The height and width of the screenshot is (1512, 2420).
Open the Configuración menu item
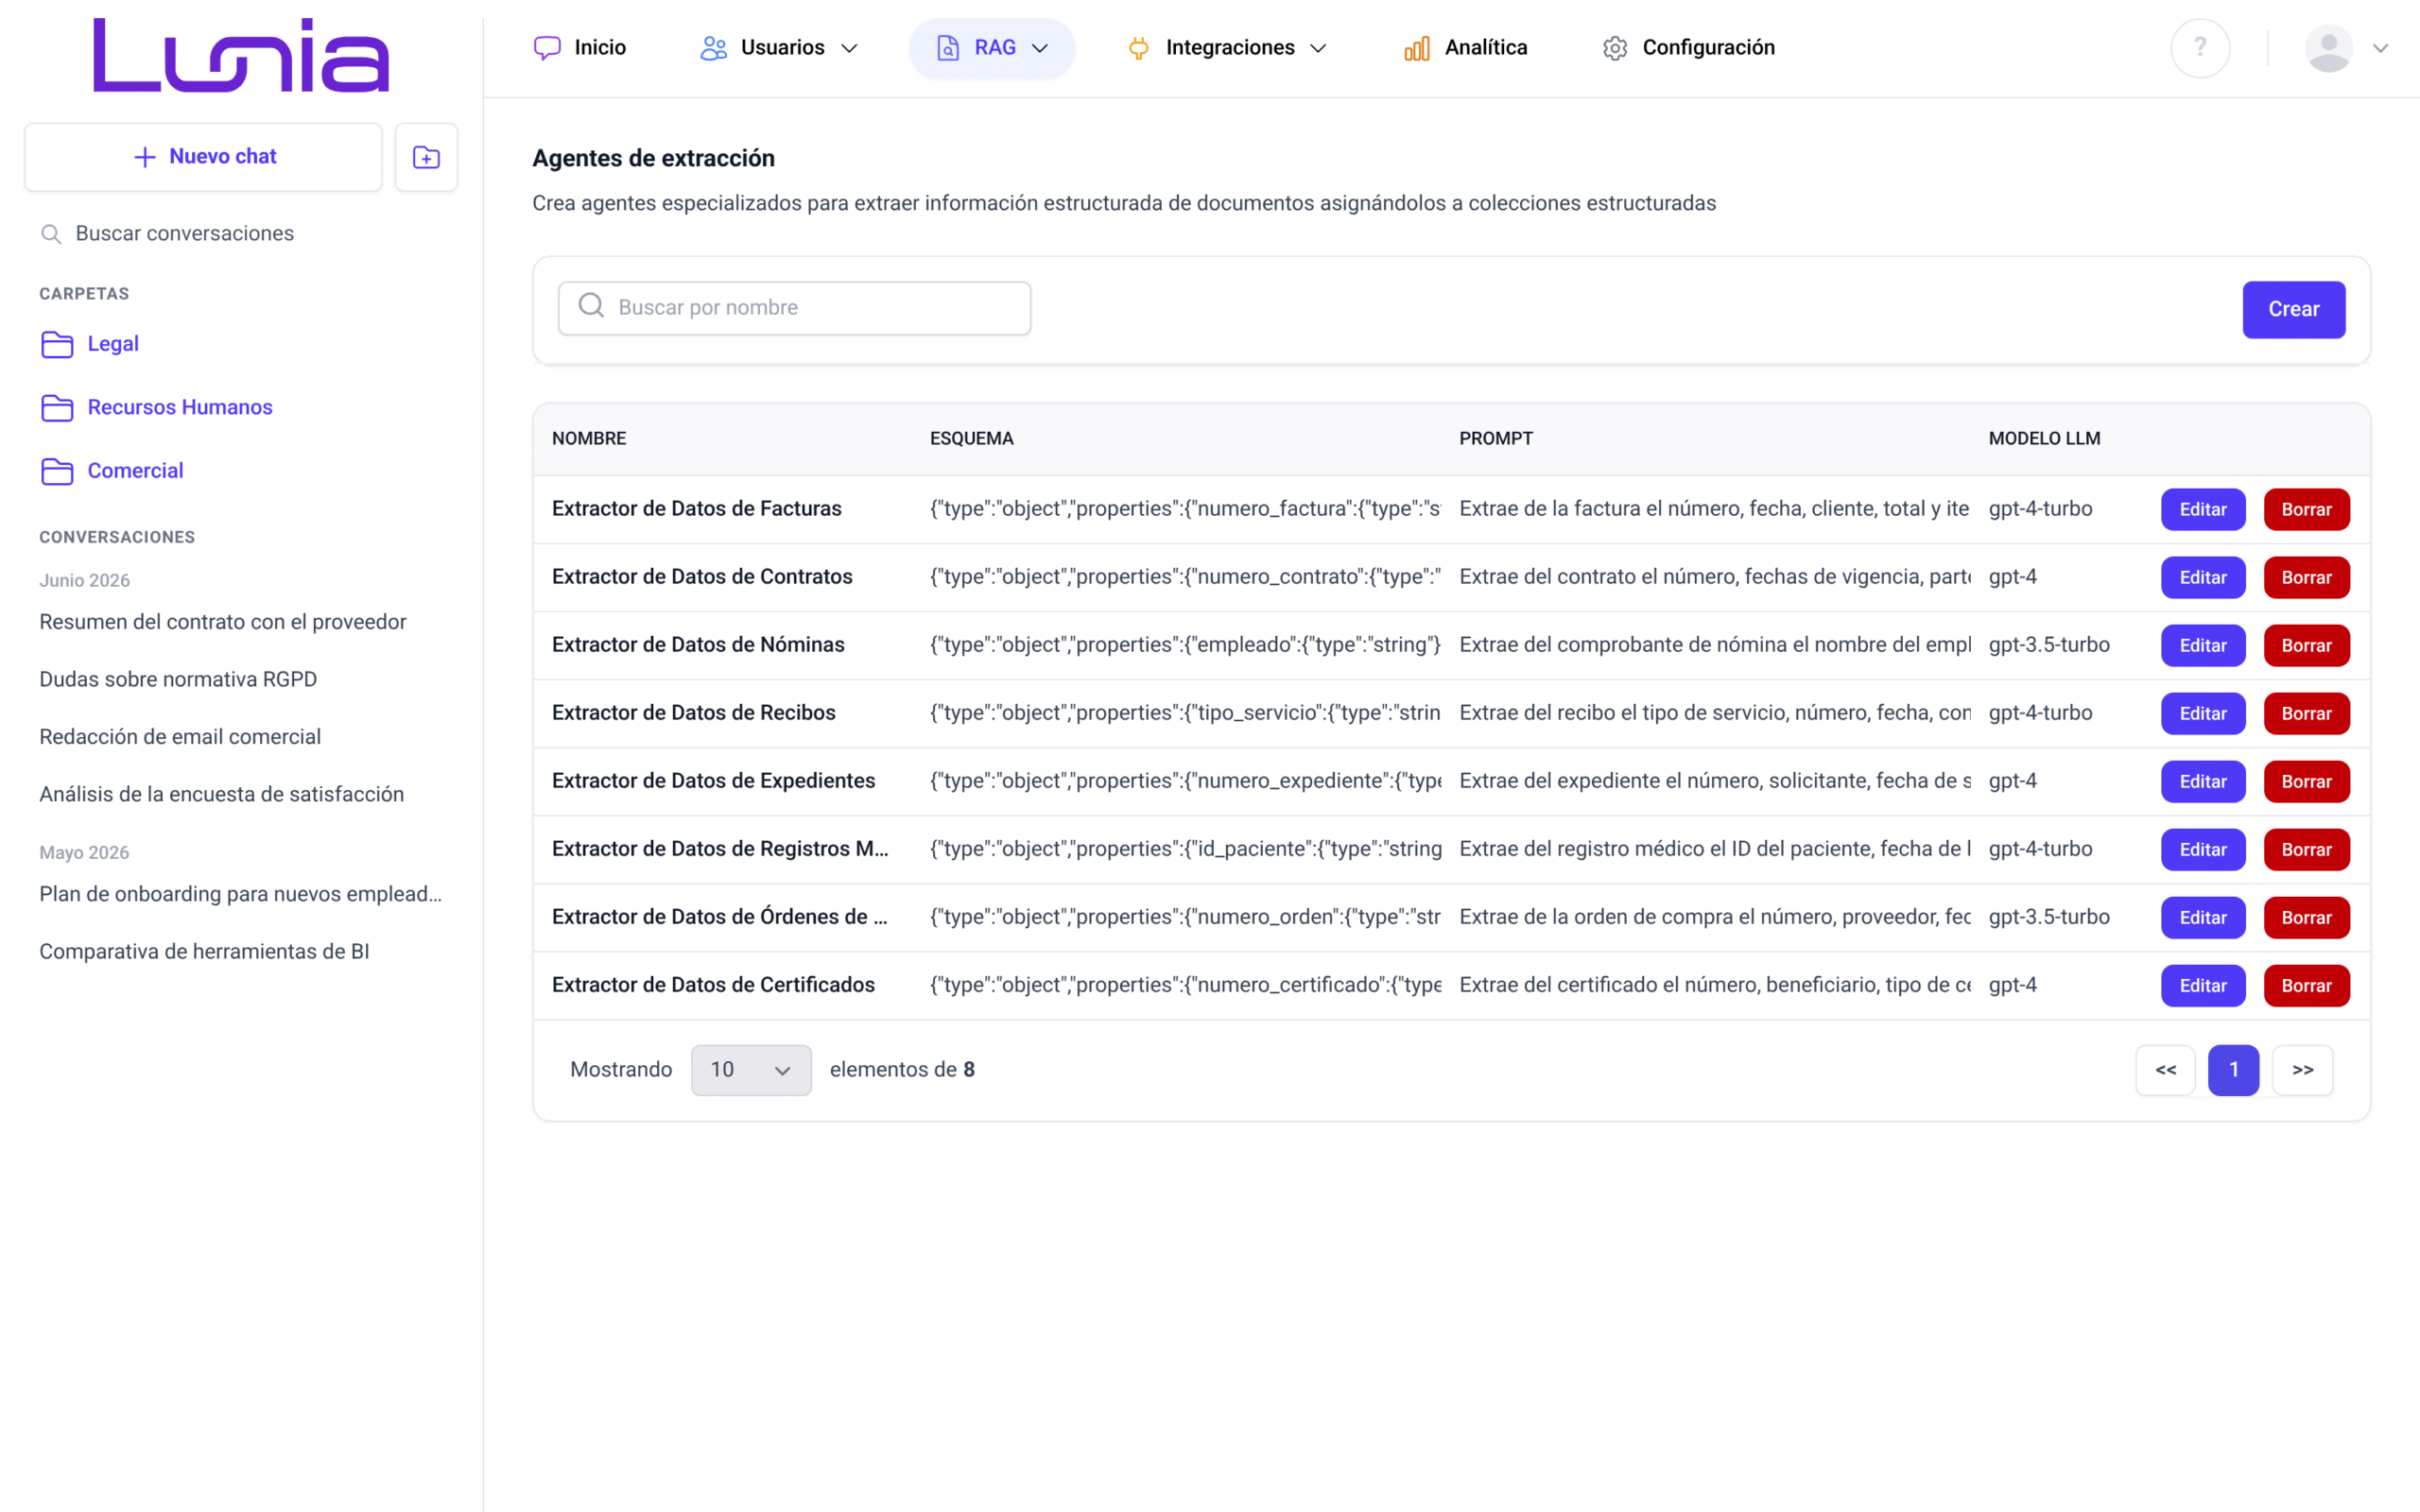[x=1688, y=48]
